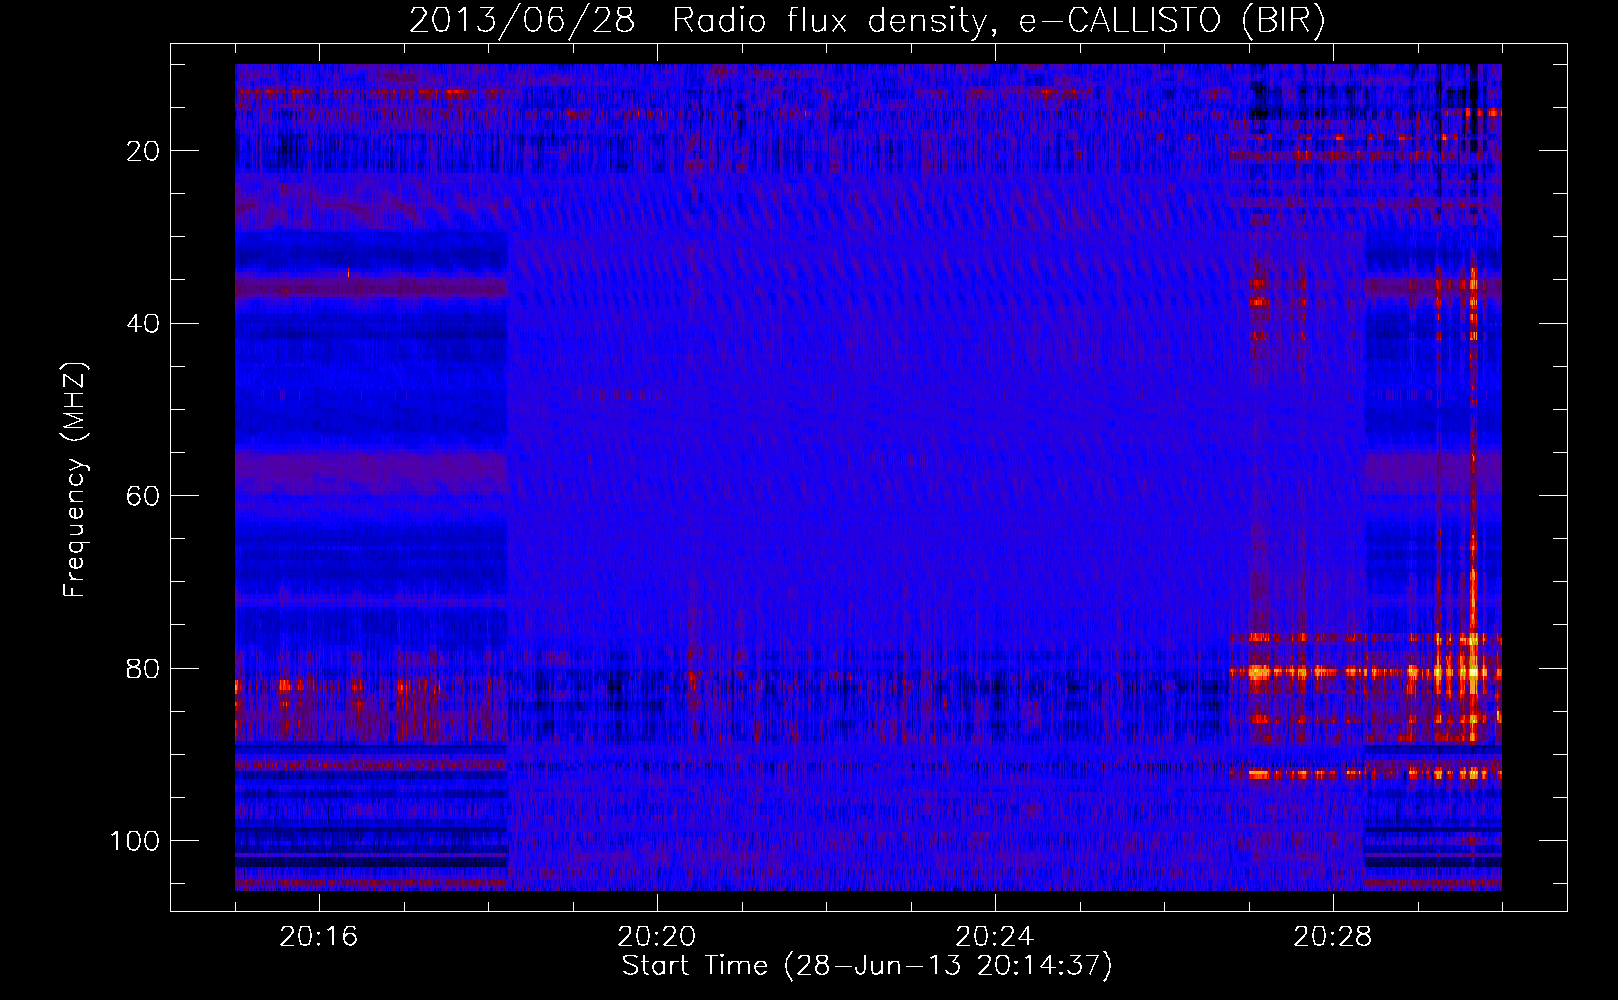Click the 80 MHz frequency tick label

[144, 669]
